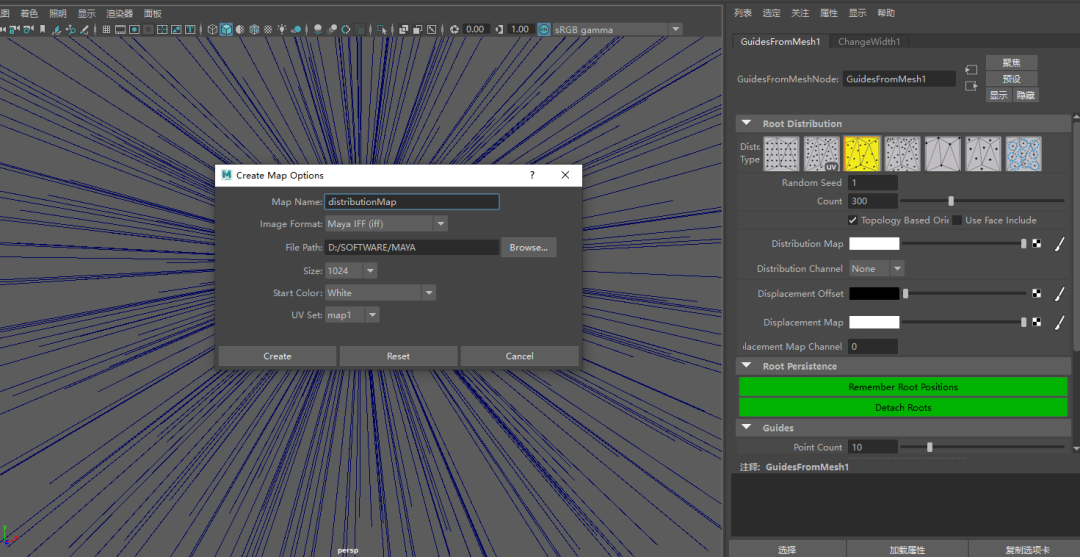
Task: Open the Image Format dropdown
Action: click(386, 224)
